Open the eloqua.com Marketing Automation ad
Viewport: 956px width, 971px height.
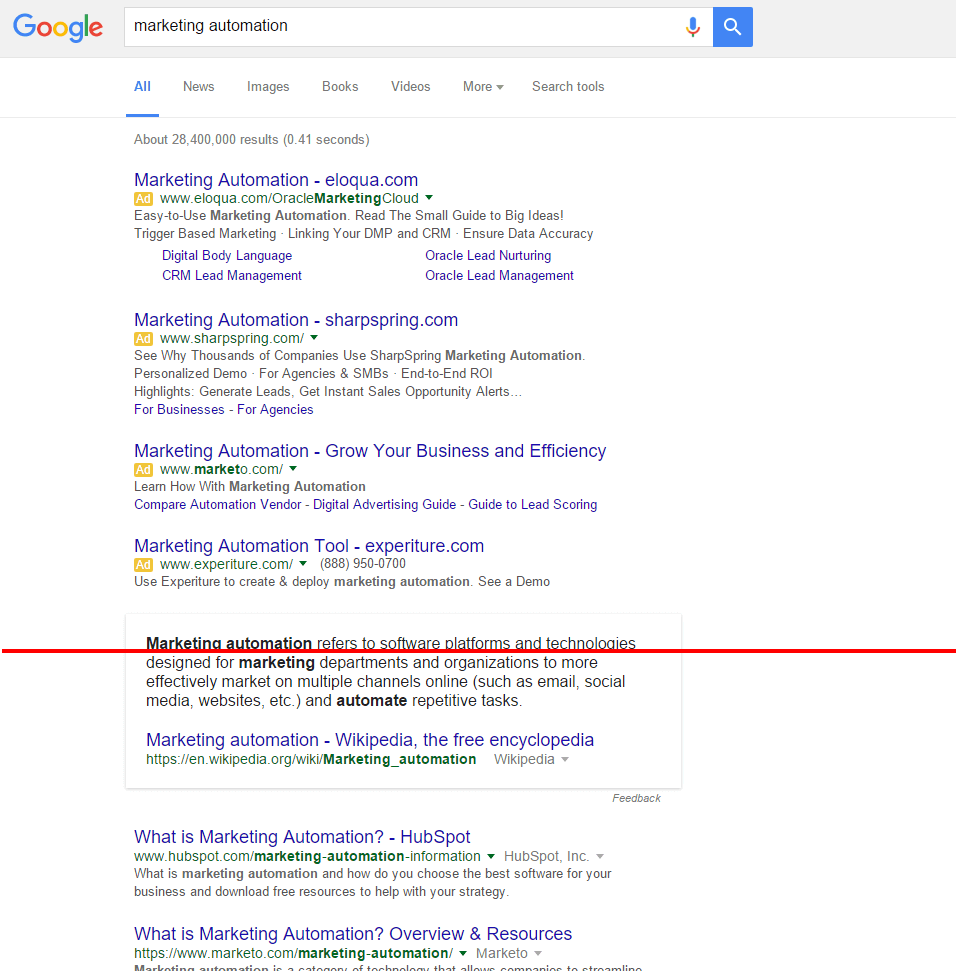coord(276,180)
